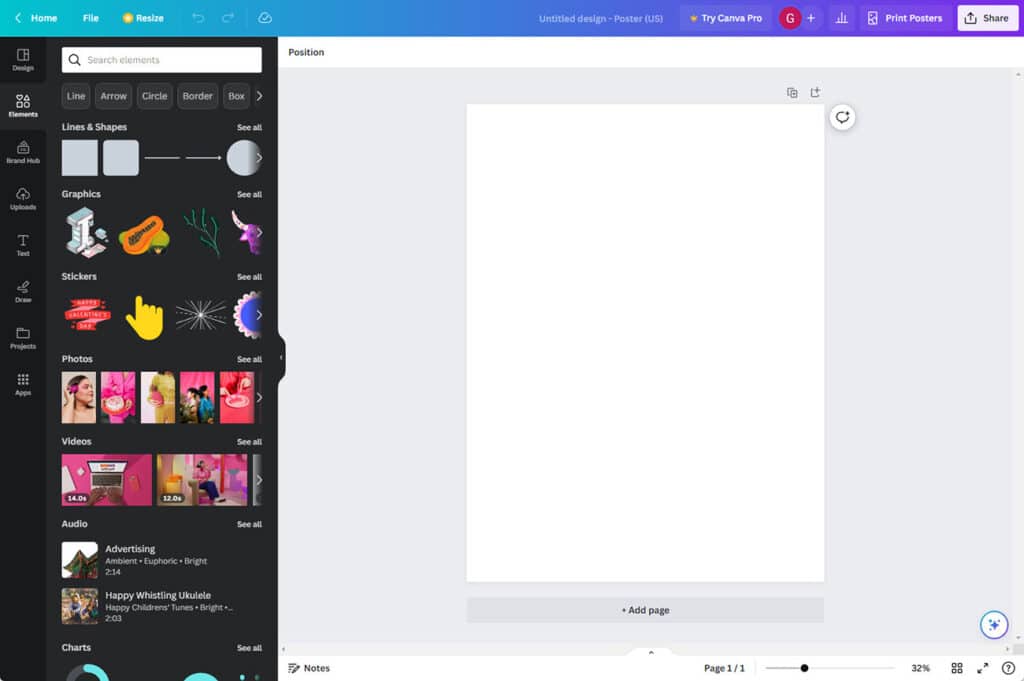Screen dimensions: 1024x681
Task: Open the Help question mark icon
Action: [1008, 668]
